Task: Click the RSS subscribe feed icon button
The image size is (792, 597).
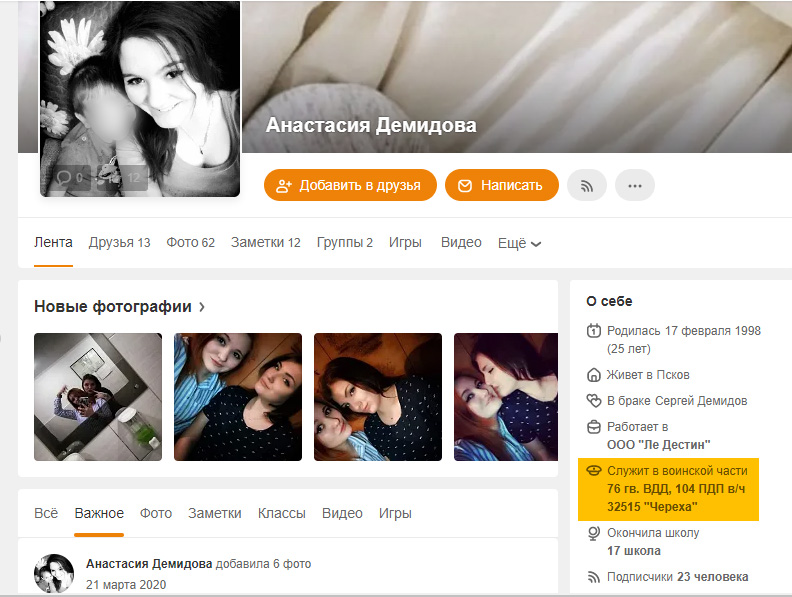Action: (586, 185)
